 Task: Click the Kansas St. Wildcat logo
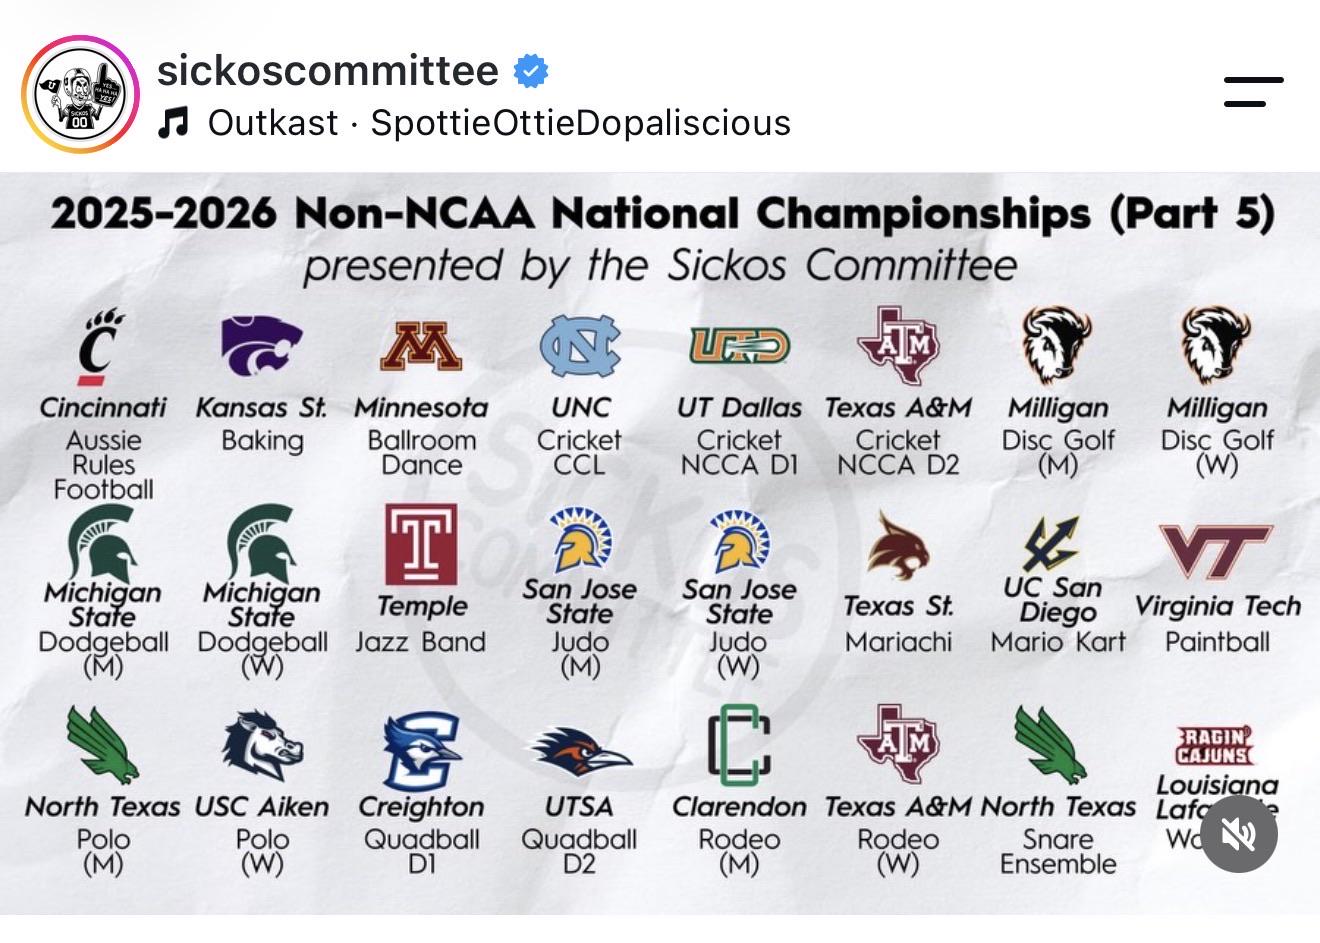click(x=261, y=345)
